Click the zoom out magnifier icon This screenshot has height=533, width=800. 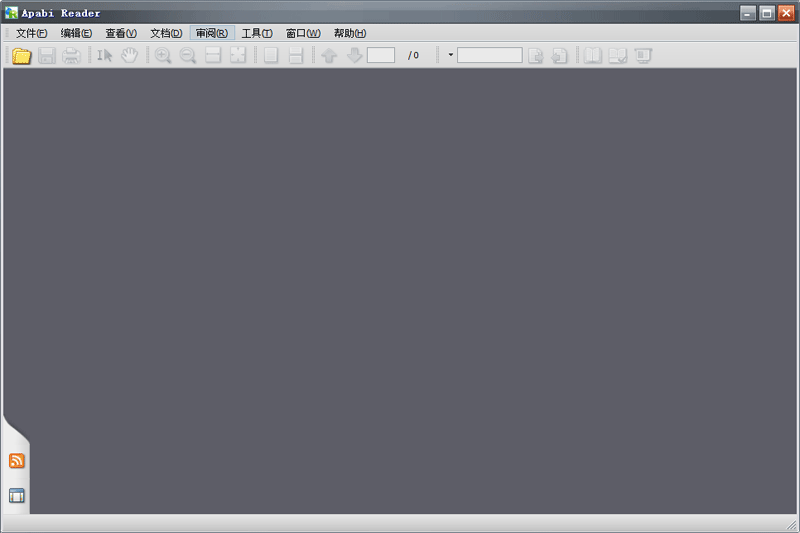coord(188,56)
